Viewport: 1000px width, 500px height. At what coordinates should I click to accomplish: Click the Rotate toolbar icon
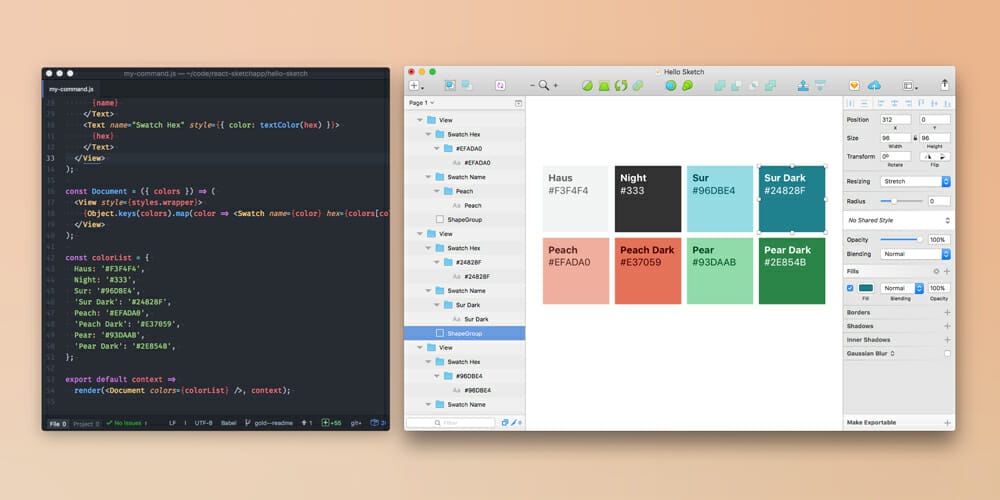point(621,85)
